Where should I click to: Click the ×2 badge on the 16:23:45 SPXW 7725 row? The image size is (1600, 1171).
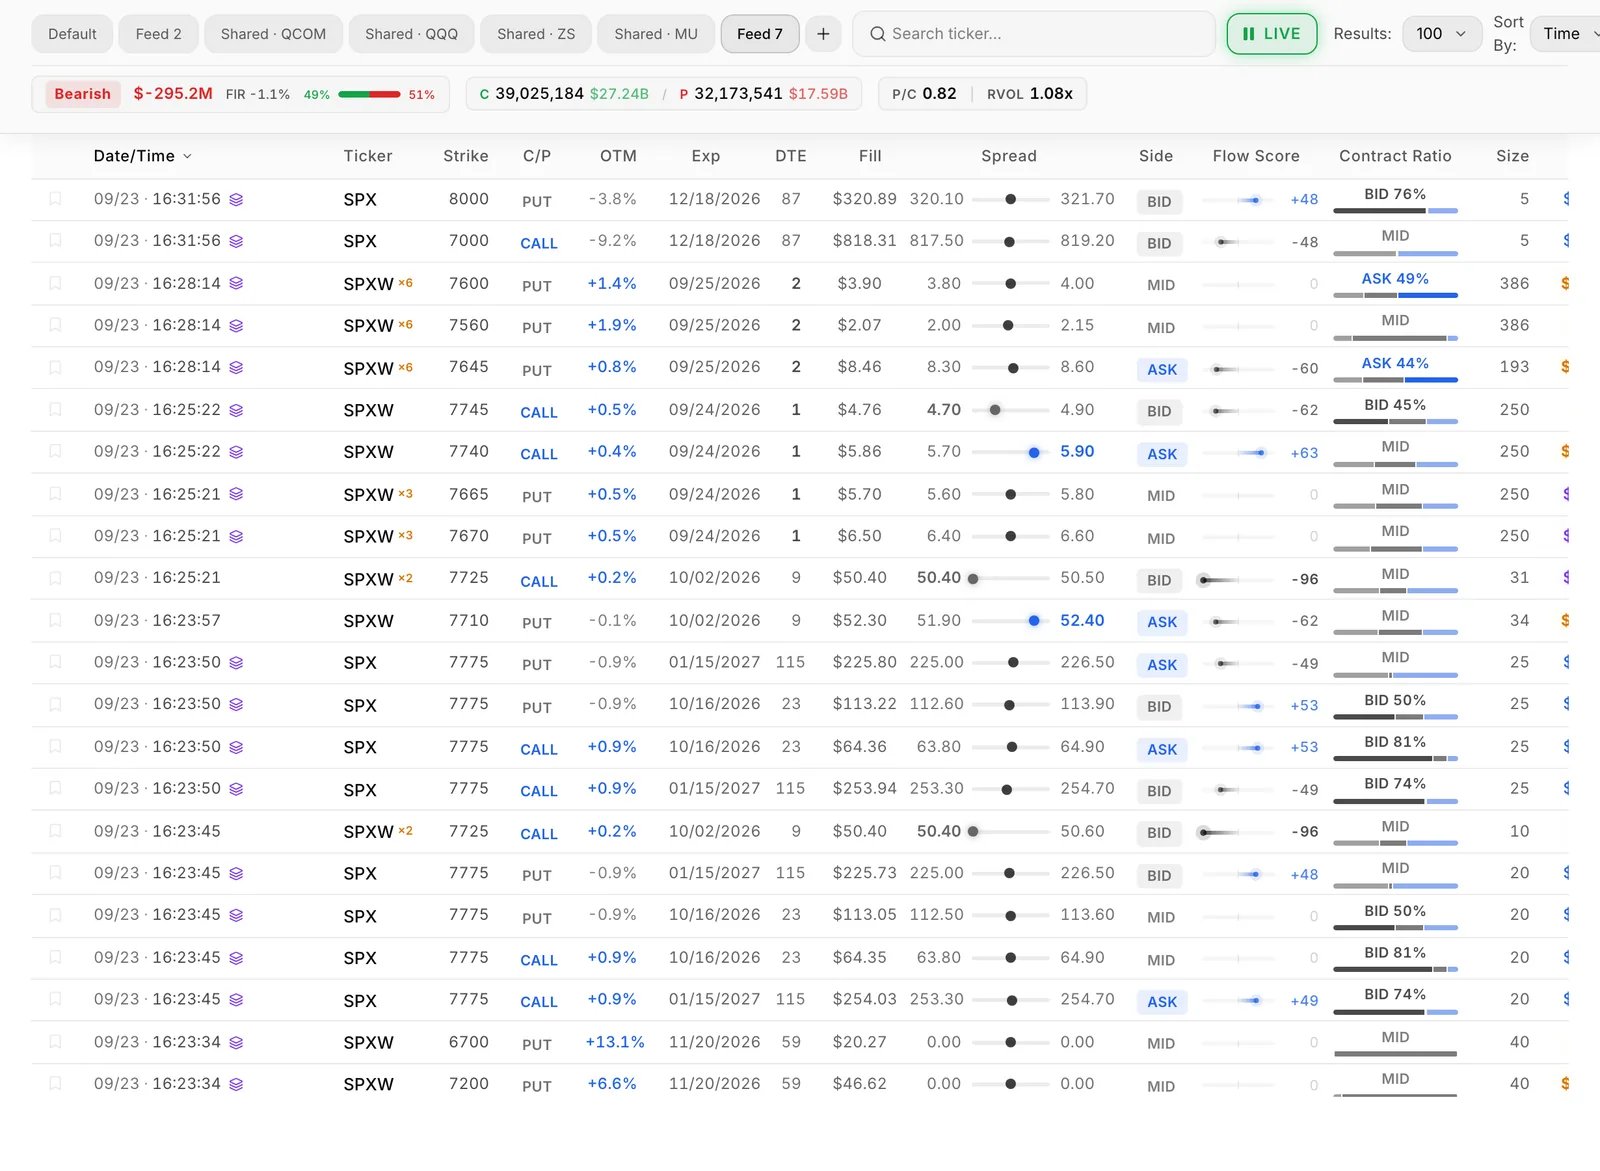click(406, 831)
